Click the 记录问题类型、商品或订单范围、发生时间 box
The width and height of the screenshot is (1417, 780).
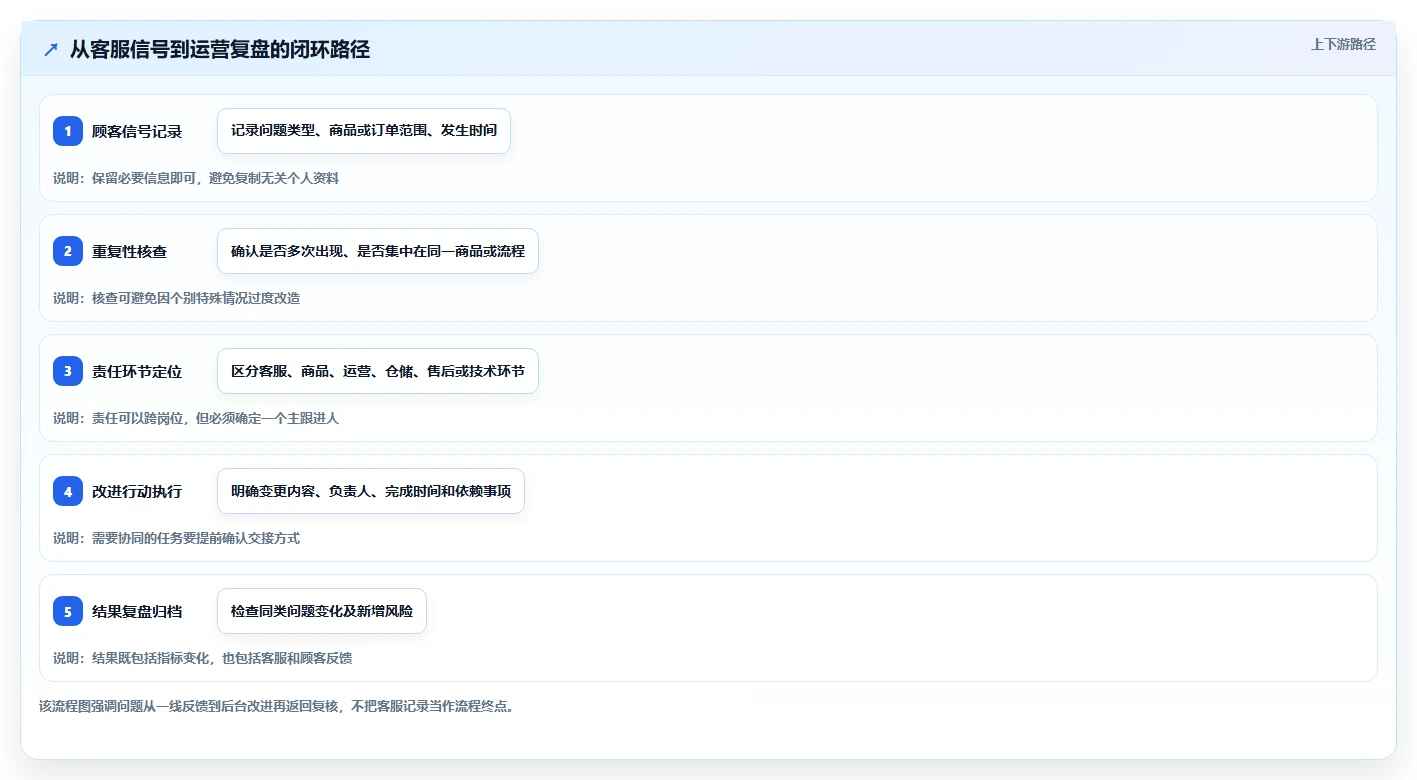pos(364,131)
